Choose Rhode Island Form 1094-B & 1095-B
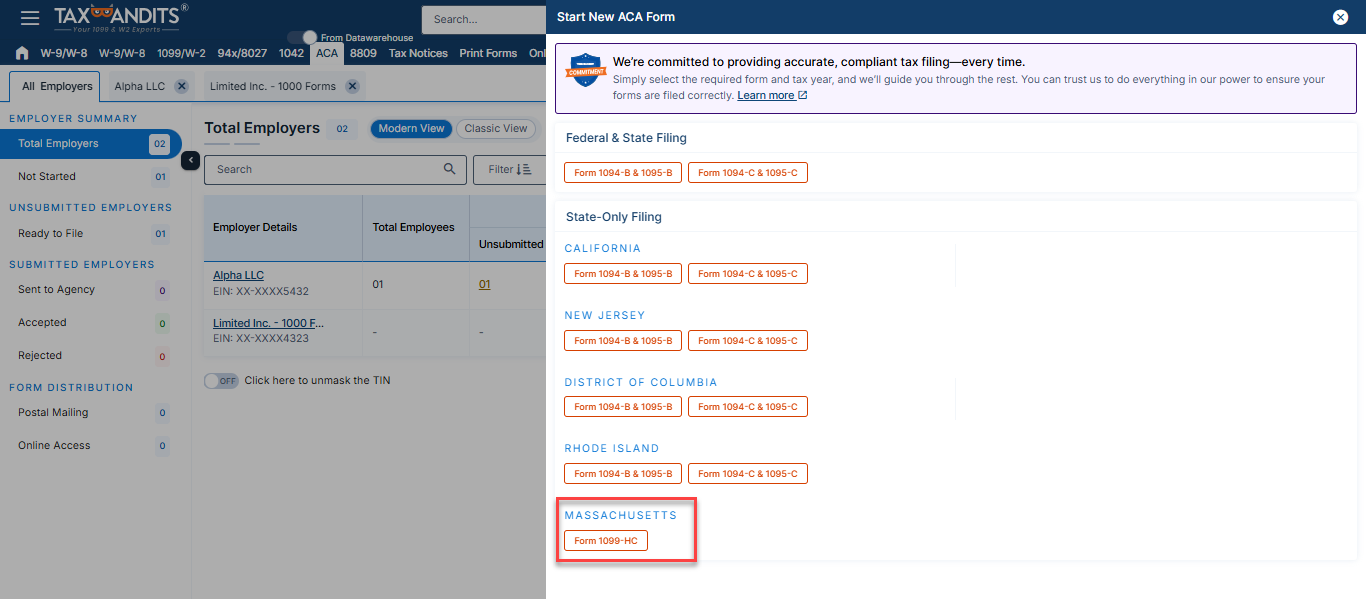The image size is (1366, 599). click(623, 474)
